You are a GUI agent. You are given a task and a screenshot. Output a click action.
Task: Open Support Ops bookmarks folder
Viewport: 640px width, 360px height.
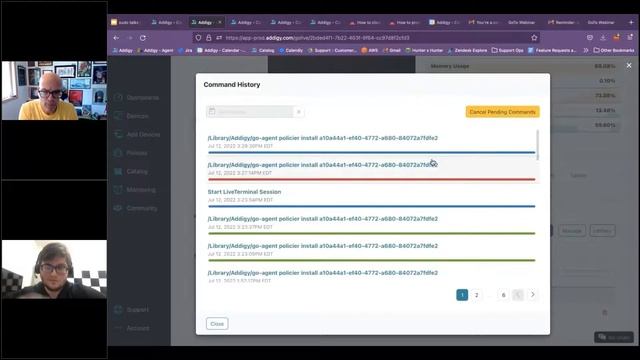507,50
